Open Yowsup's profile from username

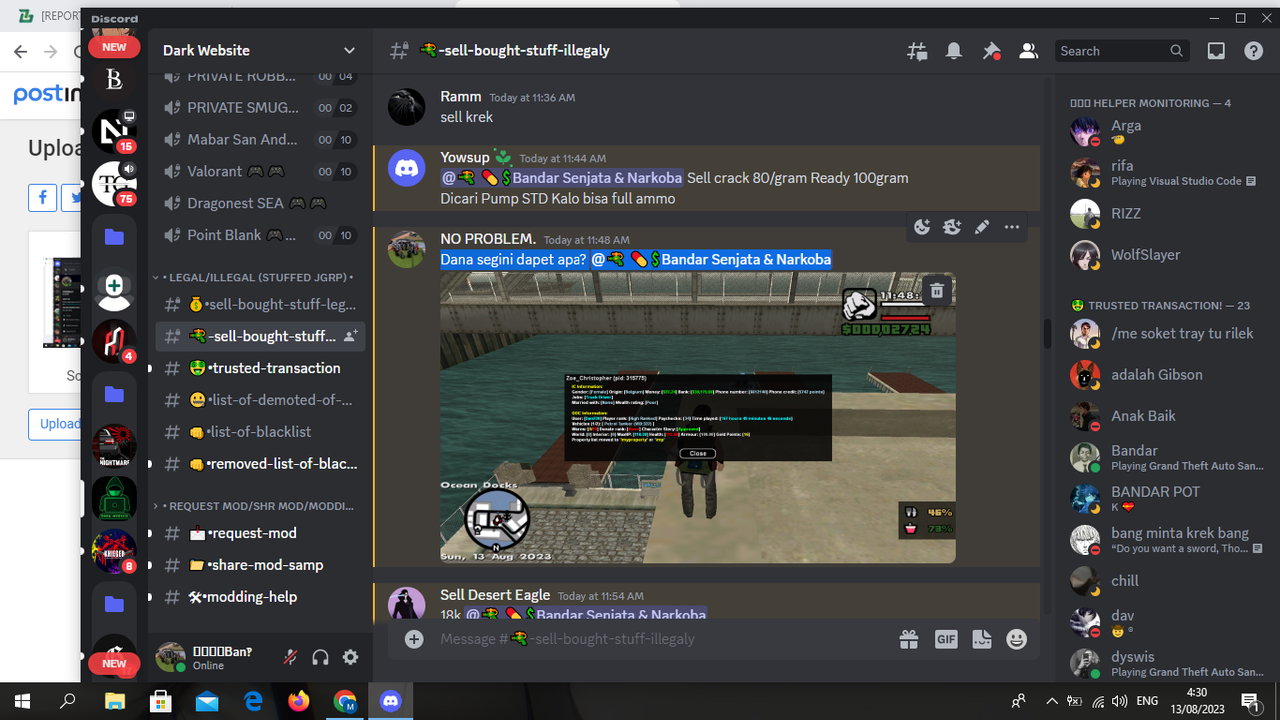pyautogui.click(x=465, y=157)
